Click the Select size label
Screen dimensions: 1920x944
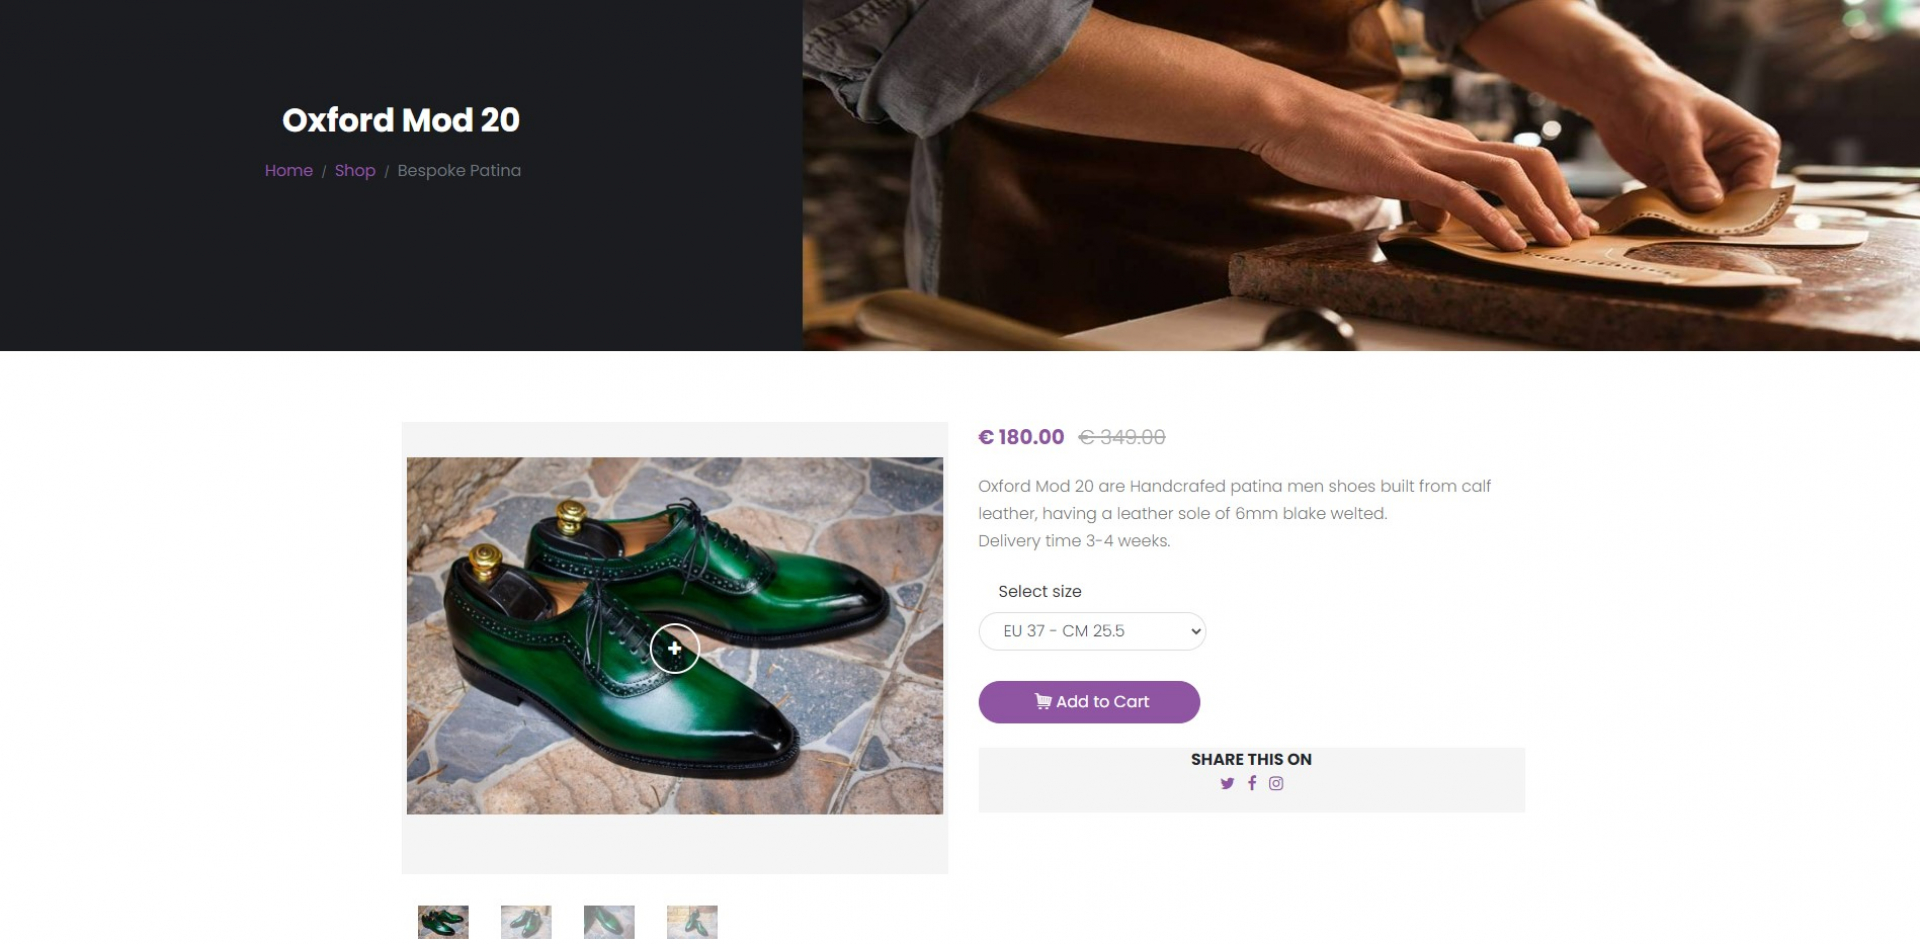coord(1040,592)
